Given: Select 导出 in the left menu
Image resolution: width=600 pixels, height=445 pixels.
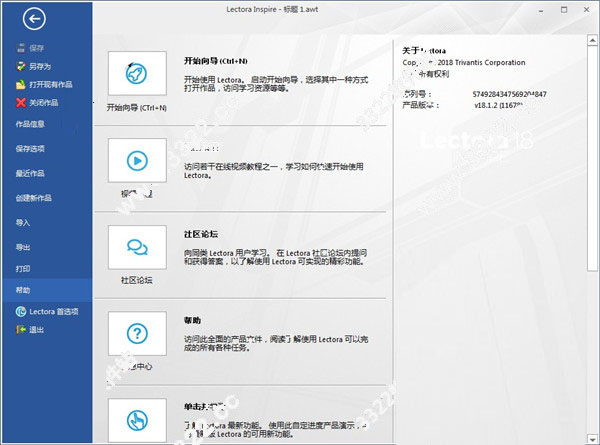Looking at the screenshot, I should [x=23, y=247].
